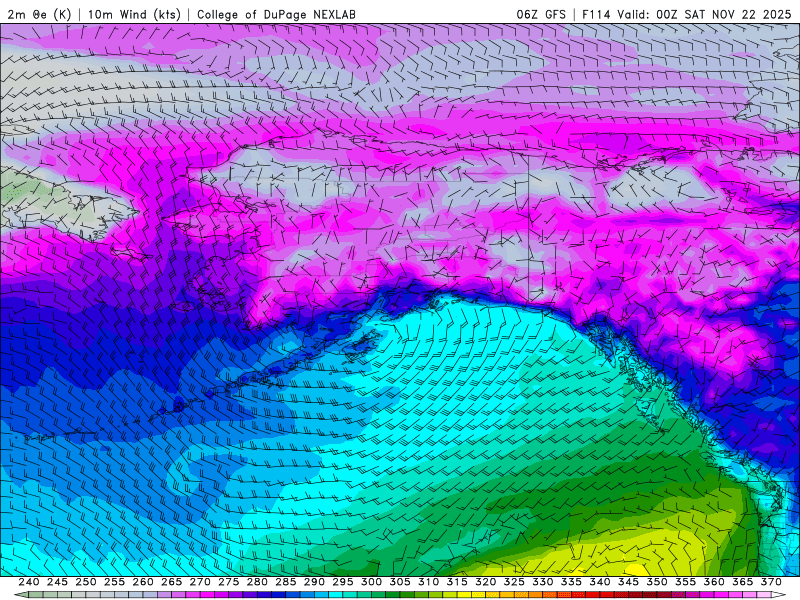Select the 245 value on the color scale
The height and width of the screenshot is (600, 800).
click(57, 582)
